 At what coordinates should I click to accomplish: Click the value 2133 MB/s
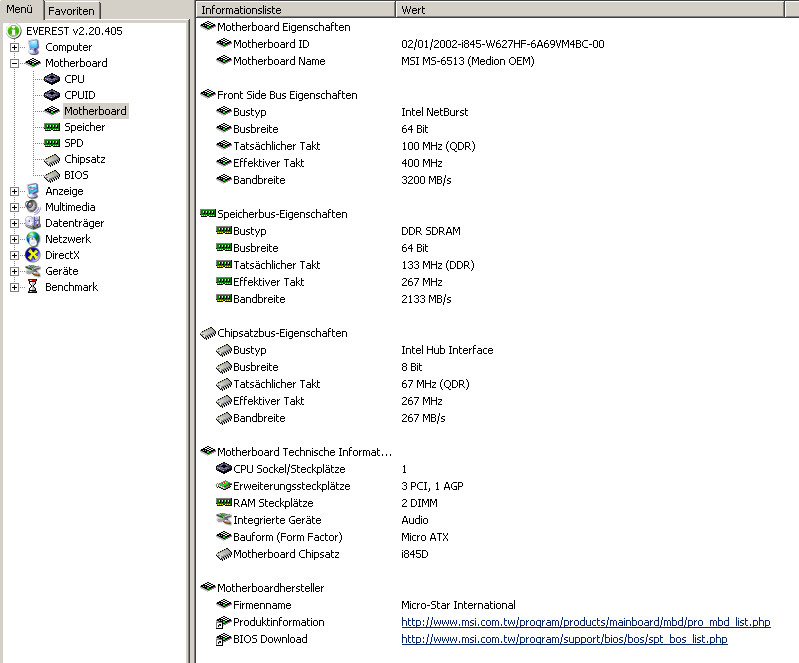426,299
